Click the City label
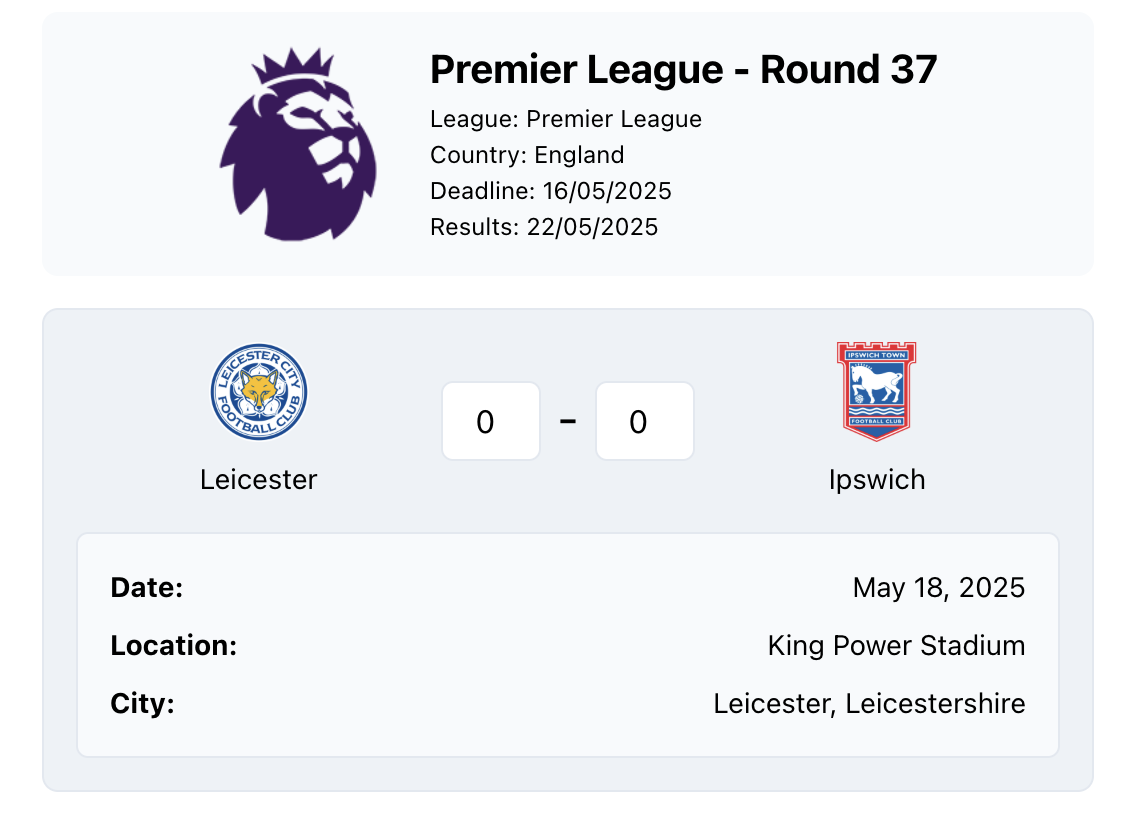Image resolution: width=1134 pixels, height=814 pixels. click(142, 703)
